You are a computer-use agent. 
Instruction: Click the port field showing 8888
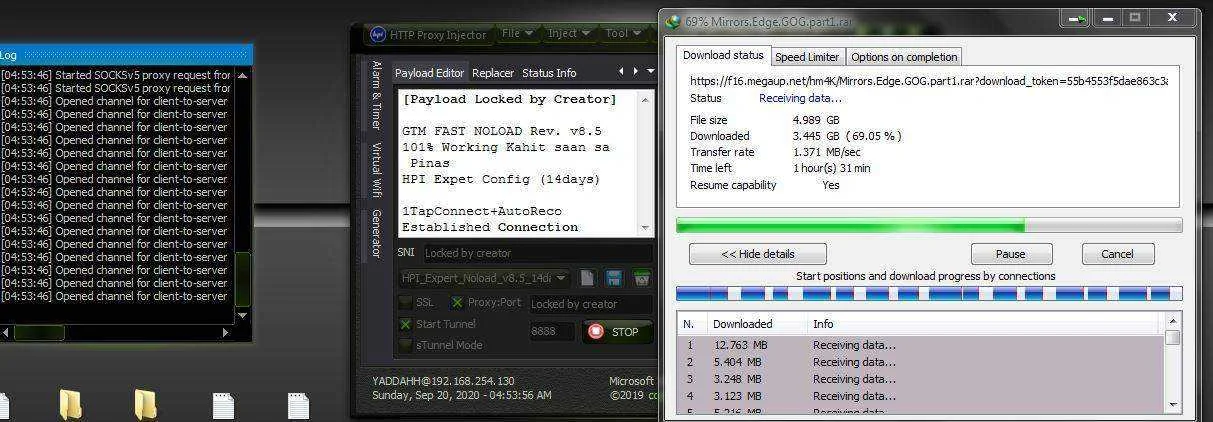tap(552, 331)
